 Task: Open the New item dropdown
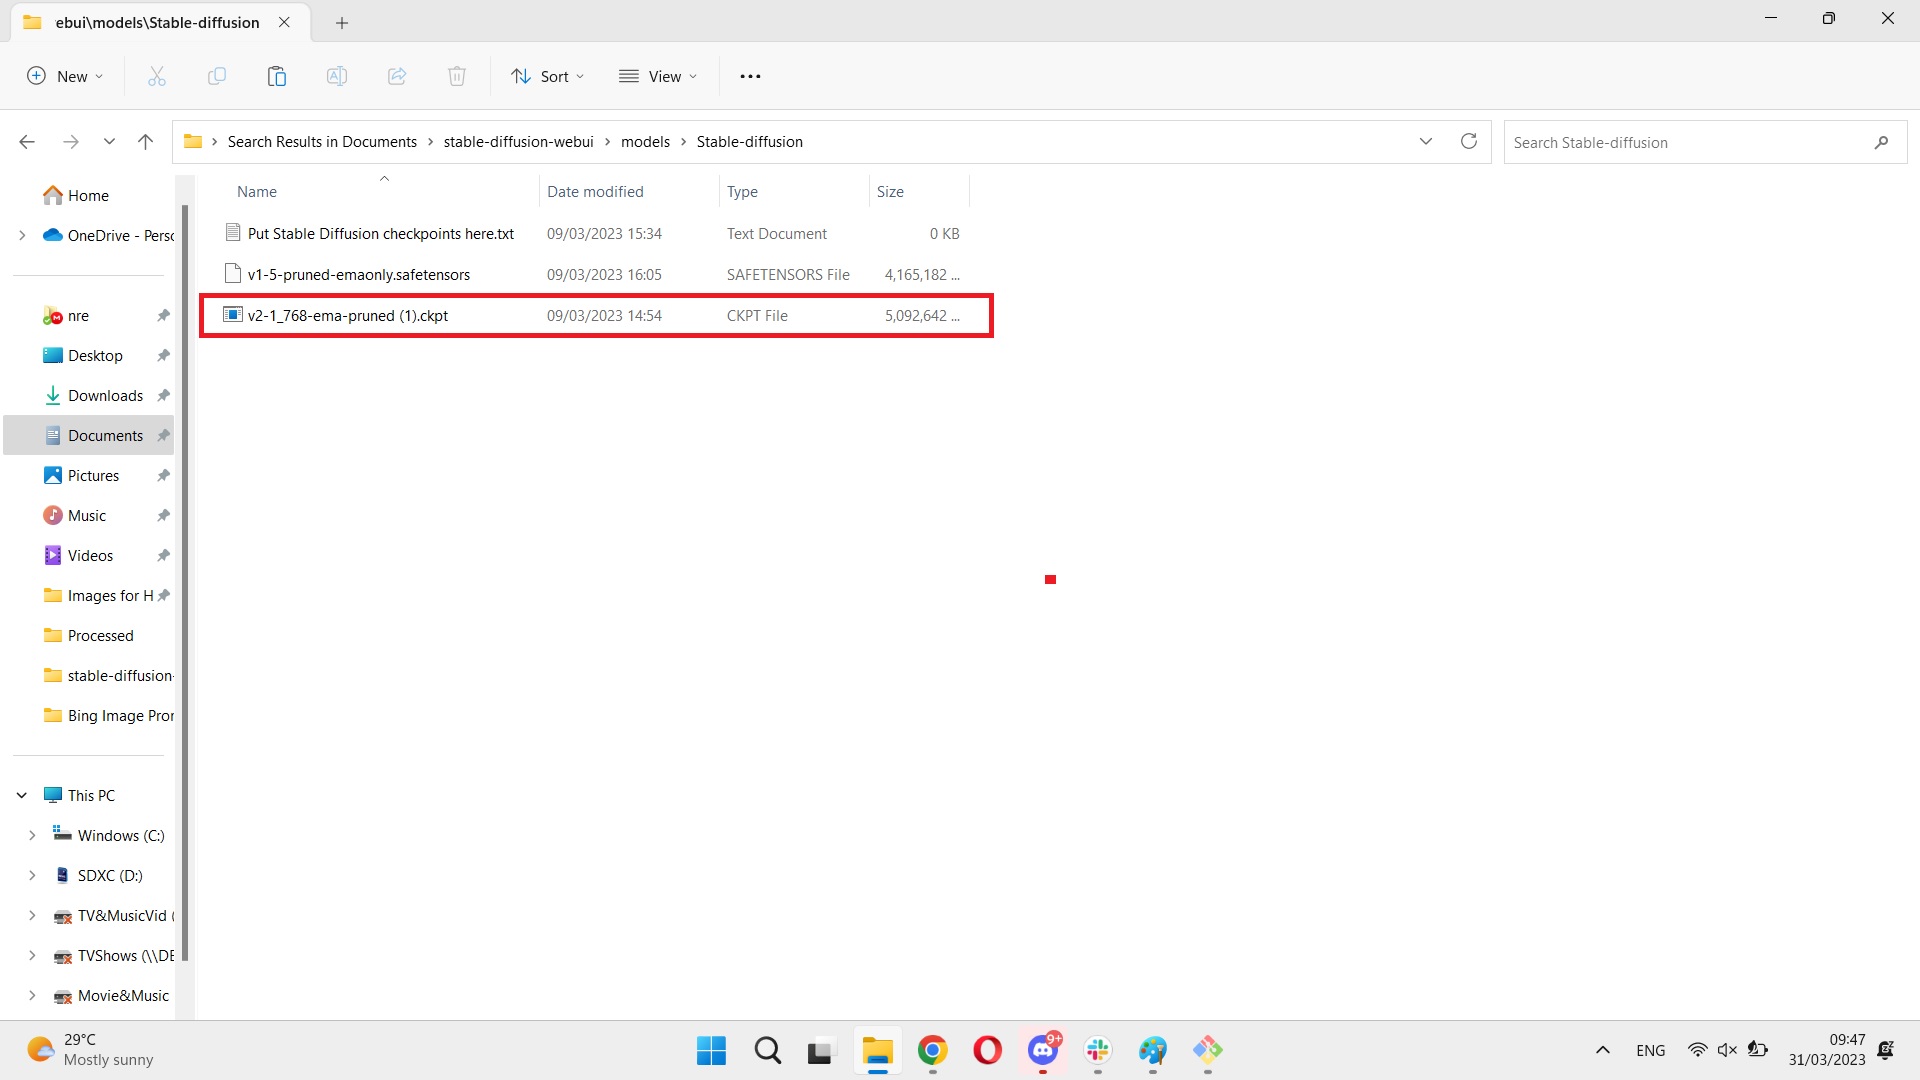(x=64, y=75)
